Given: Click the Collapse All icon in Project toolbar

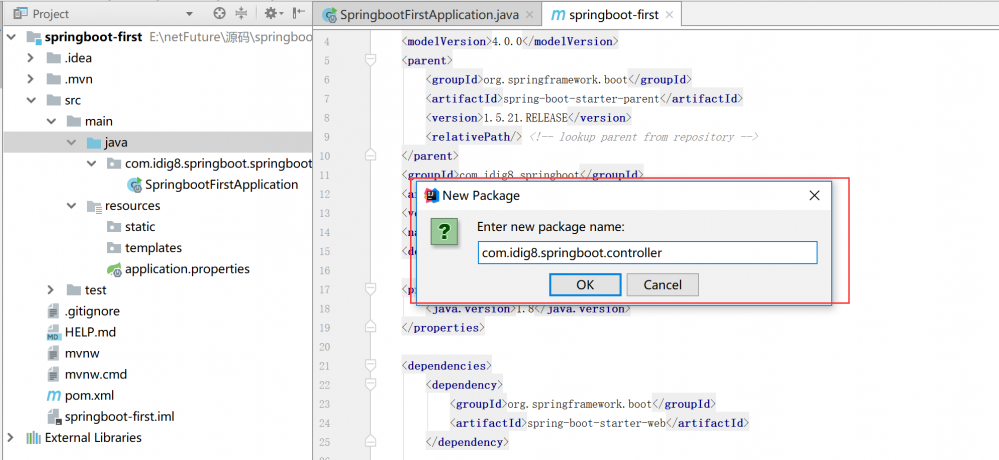Looking at the screenshot, I should [x=241, y=13].
